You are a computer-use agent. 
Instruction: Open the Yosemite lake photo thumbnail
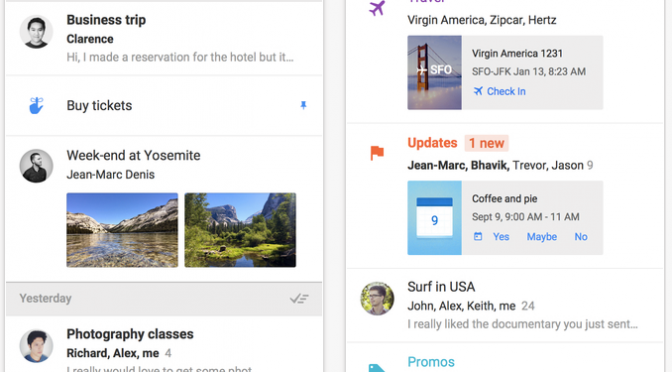tap(122, 230)
